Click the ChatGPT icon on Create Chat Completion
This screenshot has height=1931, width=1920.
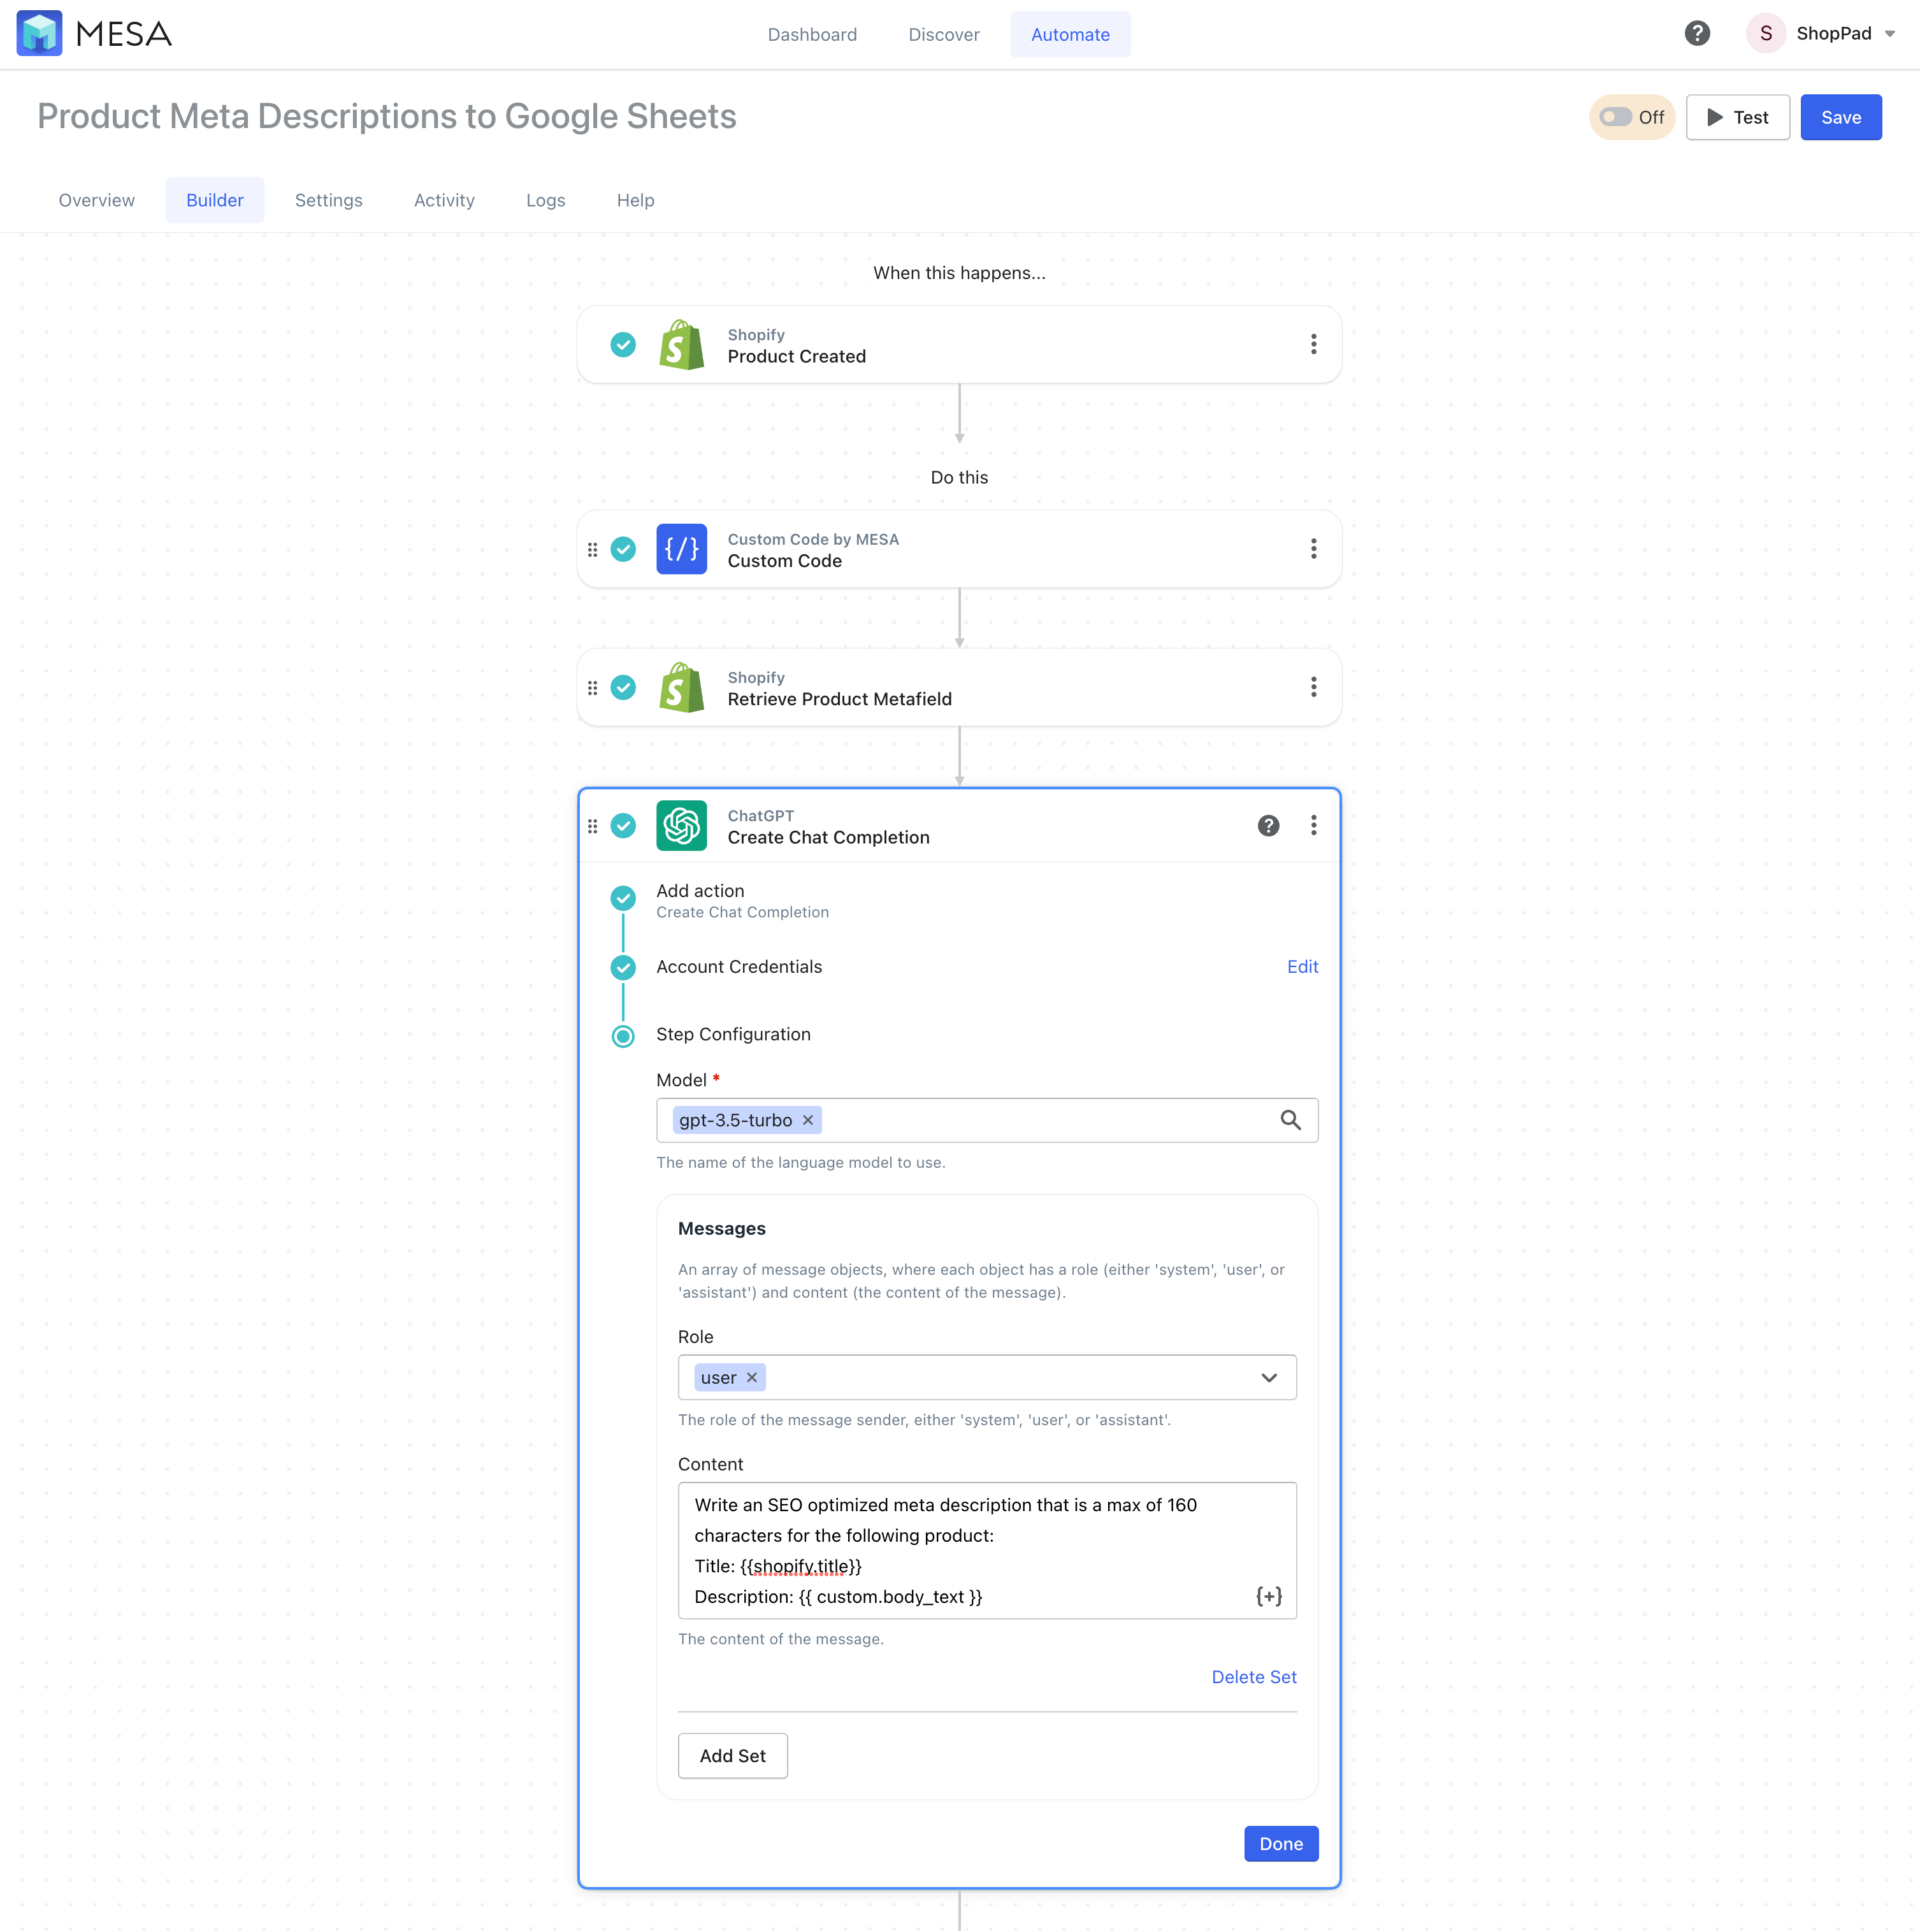pyautogui.click(x=681, y=825)
